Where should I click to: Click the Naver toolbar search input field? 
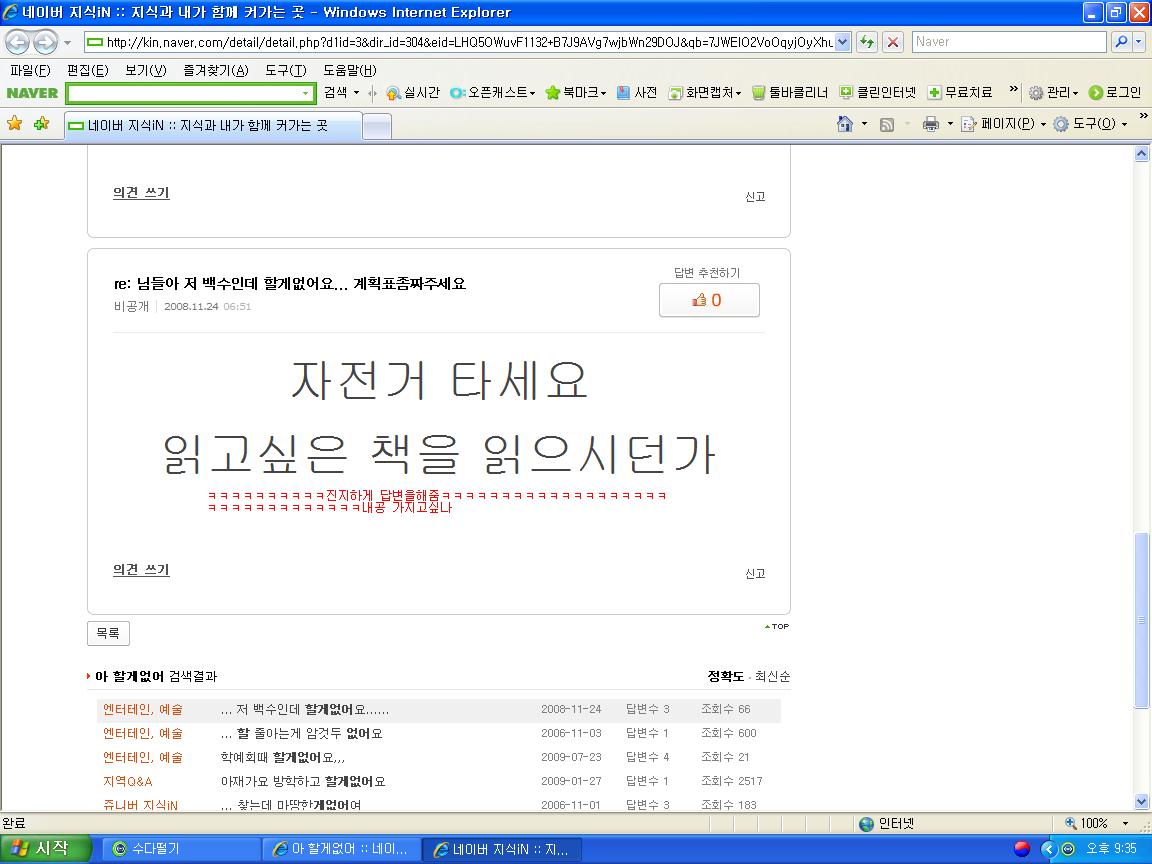point(190,93)
